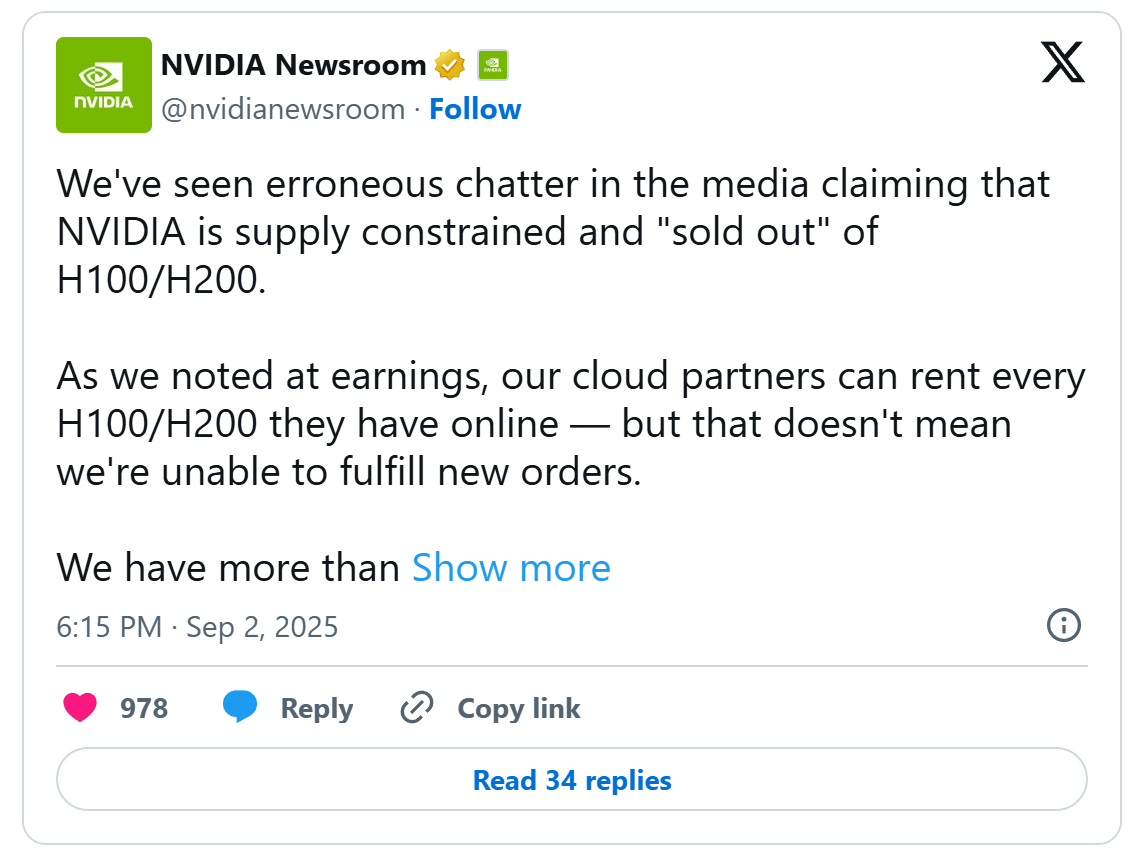
Task: Click the Copy link text label
Action: (518, 709)
